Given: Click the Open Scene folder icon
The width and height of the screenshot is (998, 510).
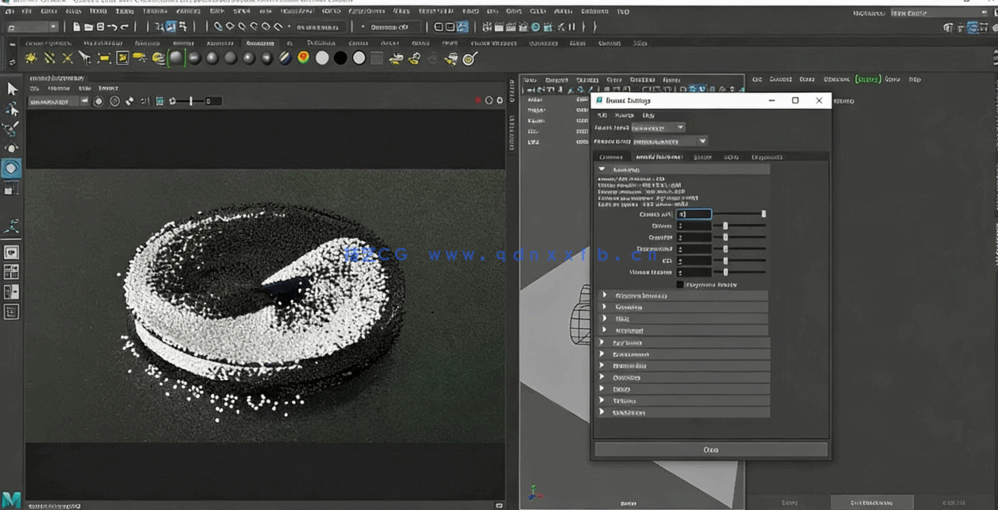Looking at the screenshot, I should click(x=88, y=27).
